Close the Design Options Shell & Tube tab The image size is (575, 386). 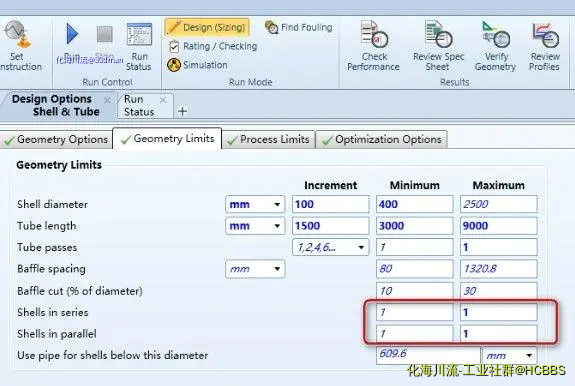coord(107,100)
